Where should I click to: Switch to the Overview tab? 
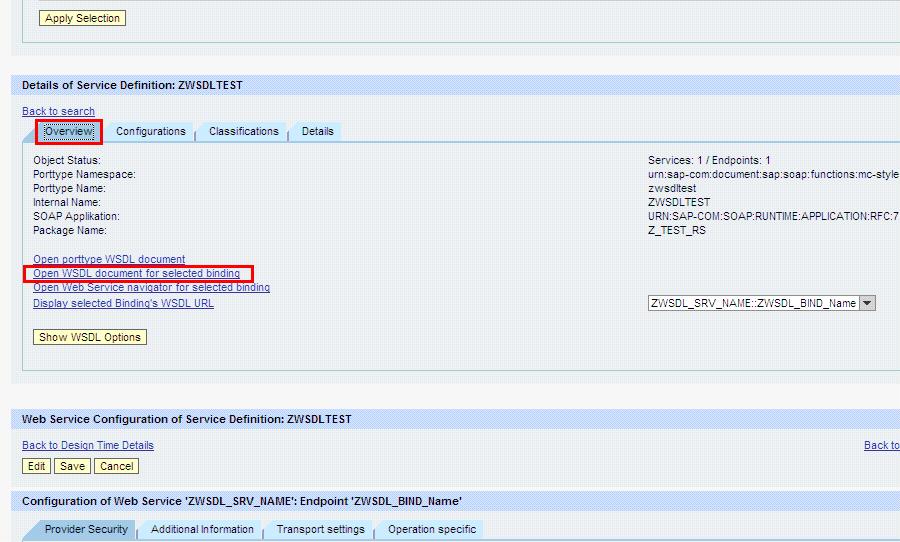click(69, 131)
